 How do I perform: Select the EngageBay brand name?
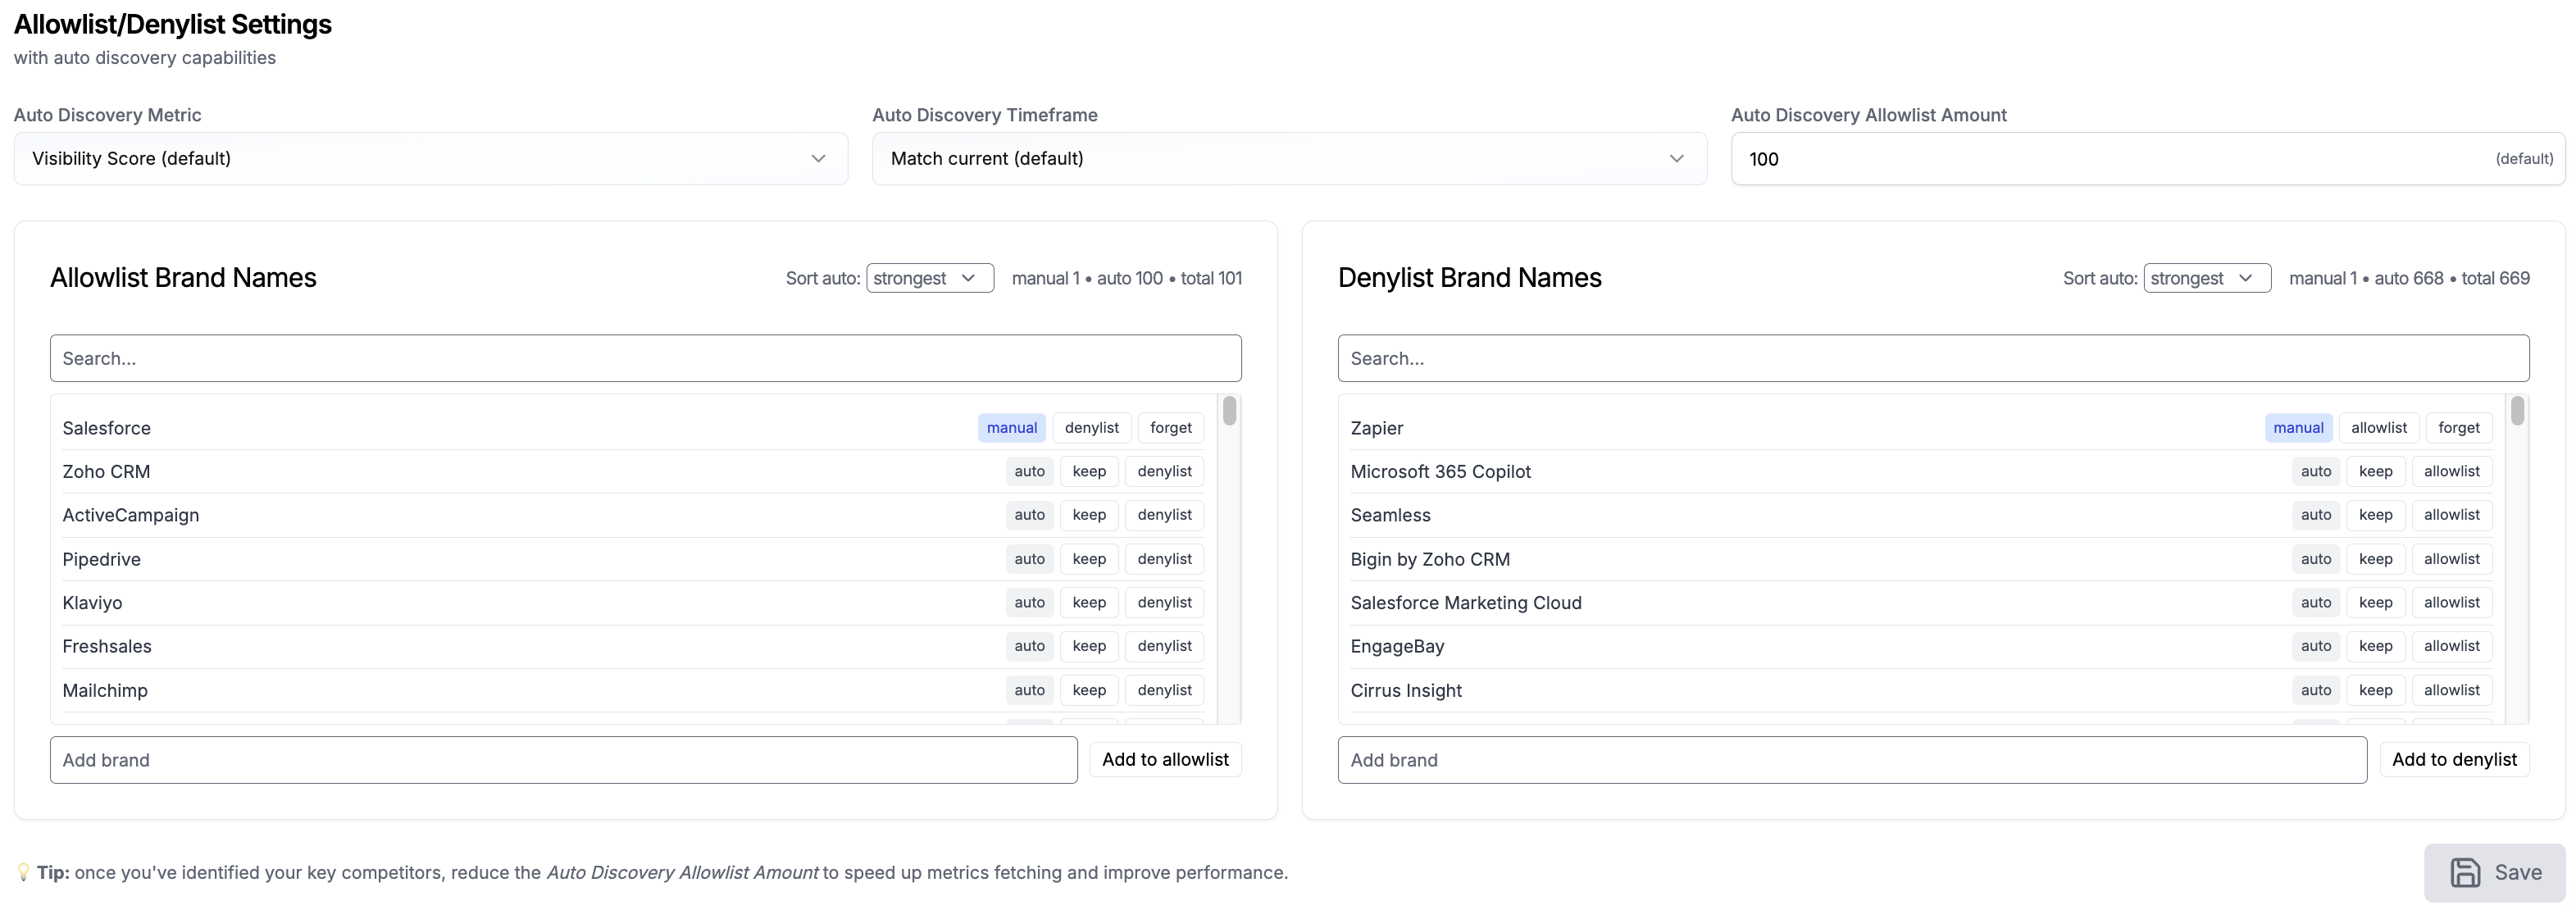point(1397,647)
